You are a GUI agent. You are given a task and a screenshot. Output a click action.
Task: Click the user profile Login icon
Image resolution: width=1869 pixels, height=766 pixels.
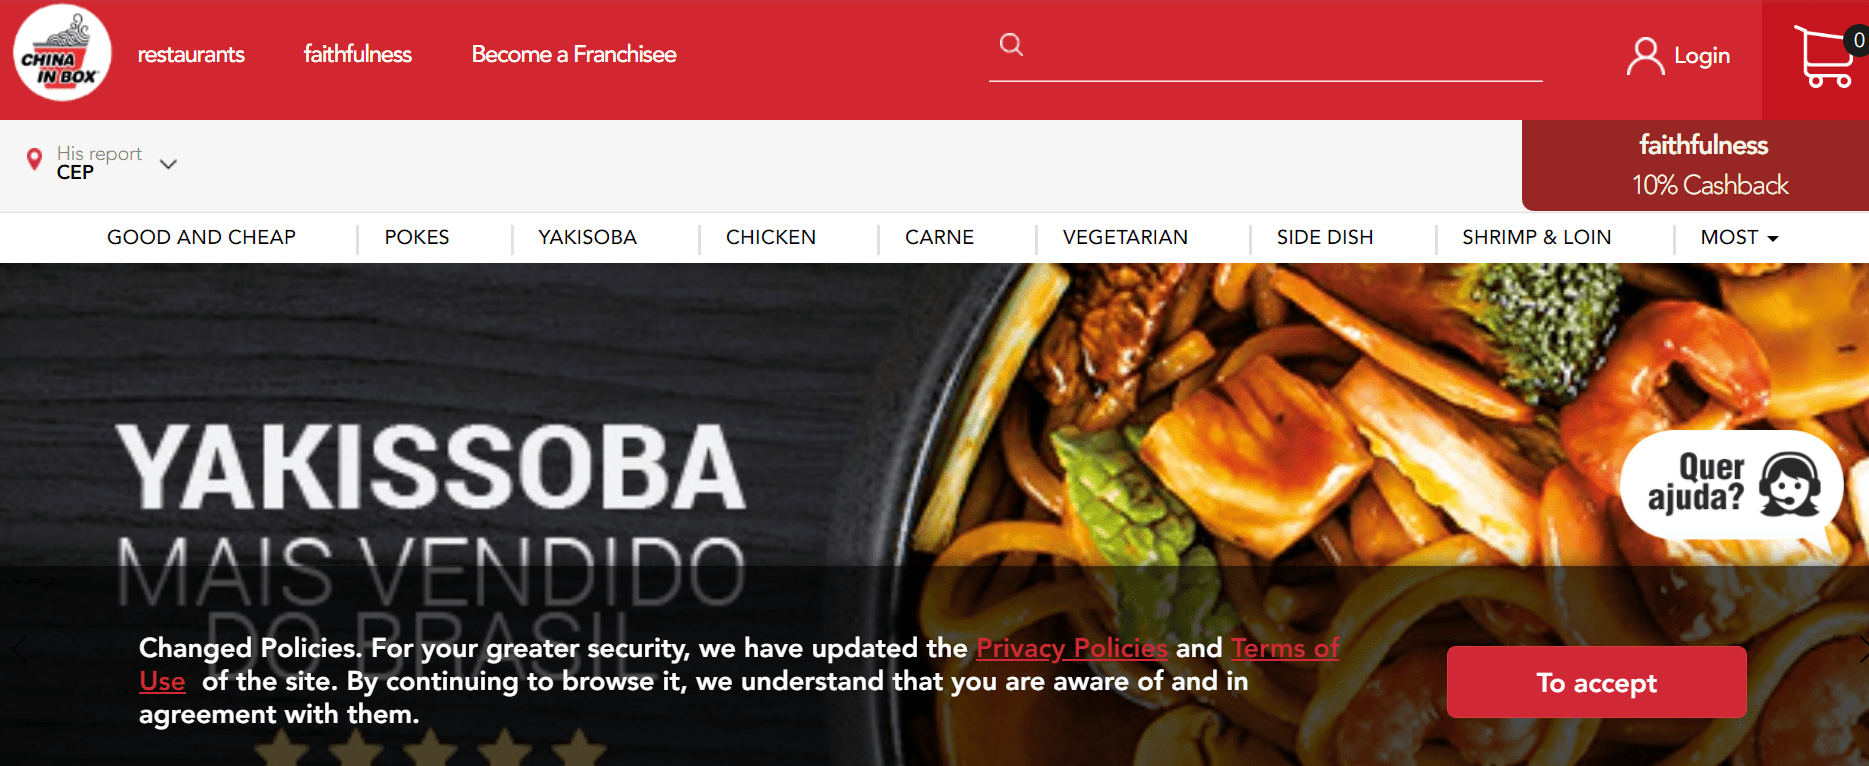pyautogui.click(x=1645, y=56)
